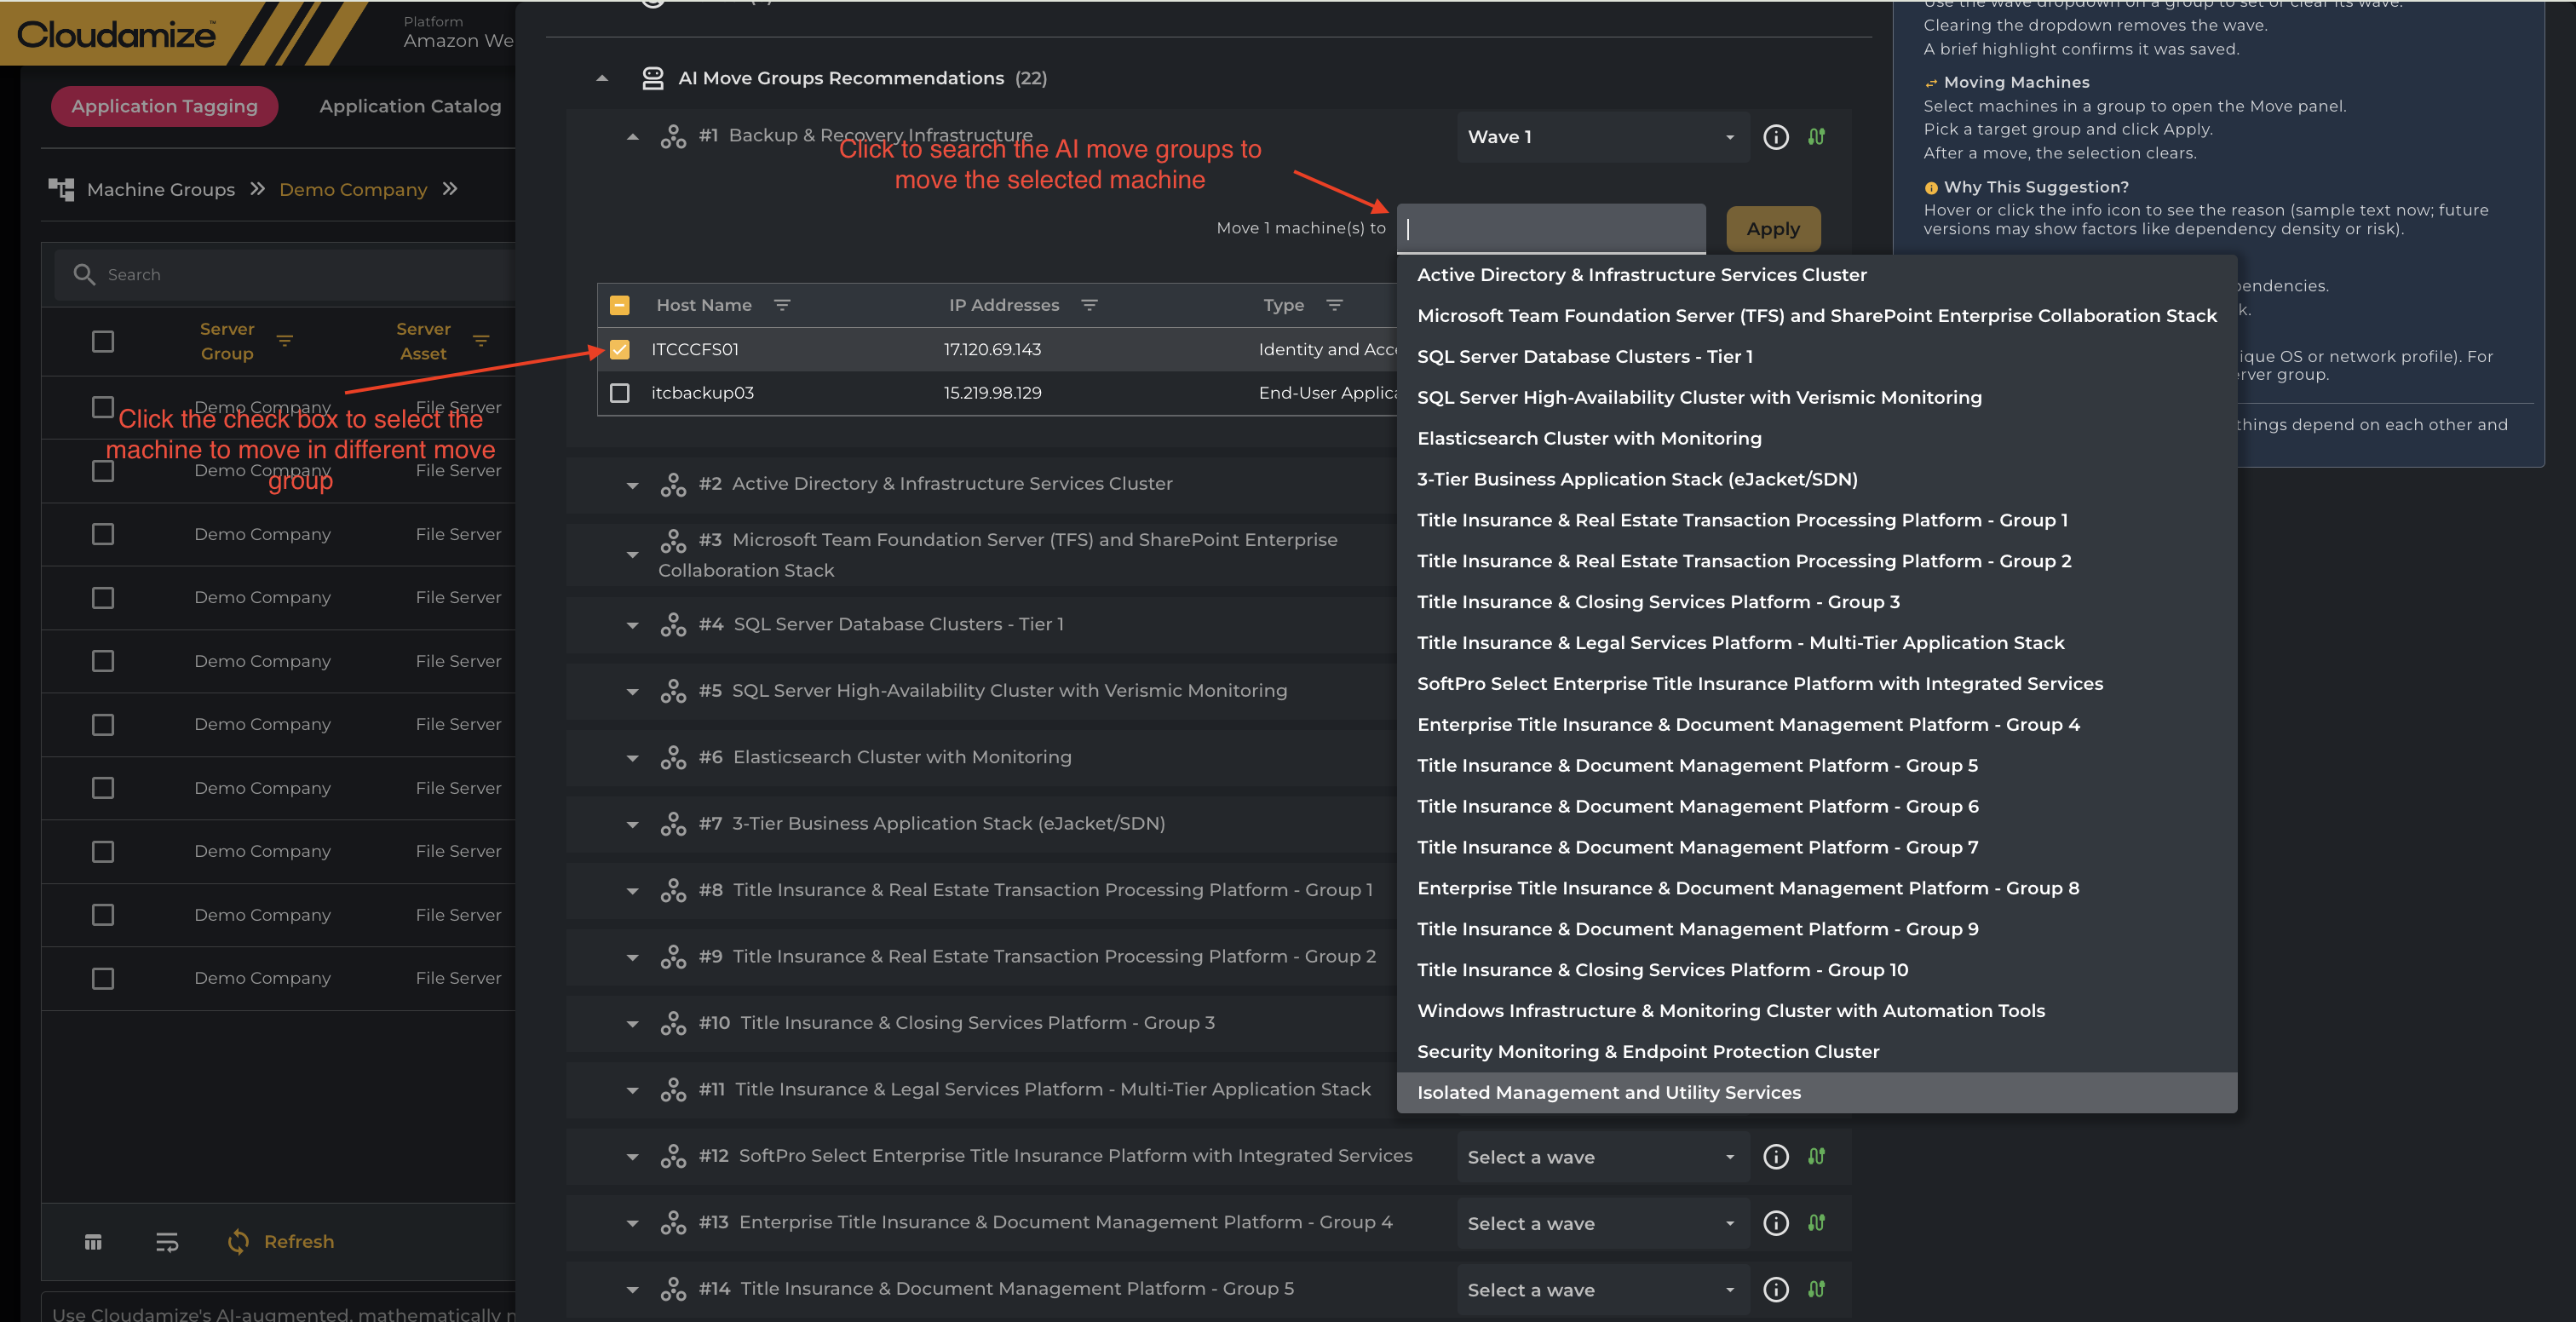Click the Demo Company breadcrumb link
Image resolution: width=2576 pixels, height=1322 pixels.
point(353,189)
